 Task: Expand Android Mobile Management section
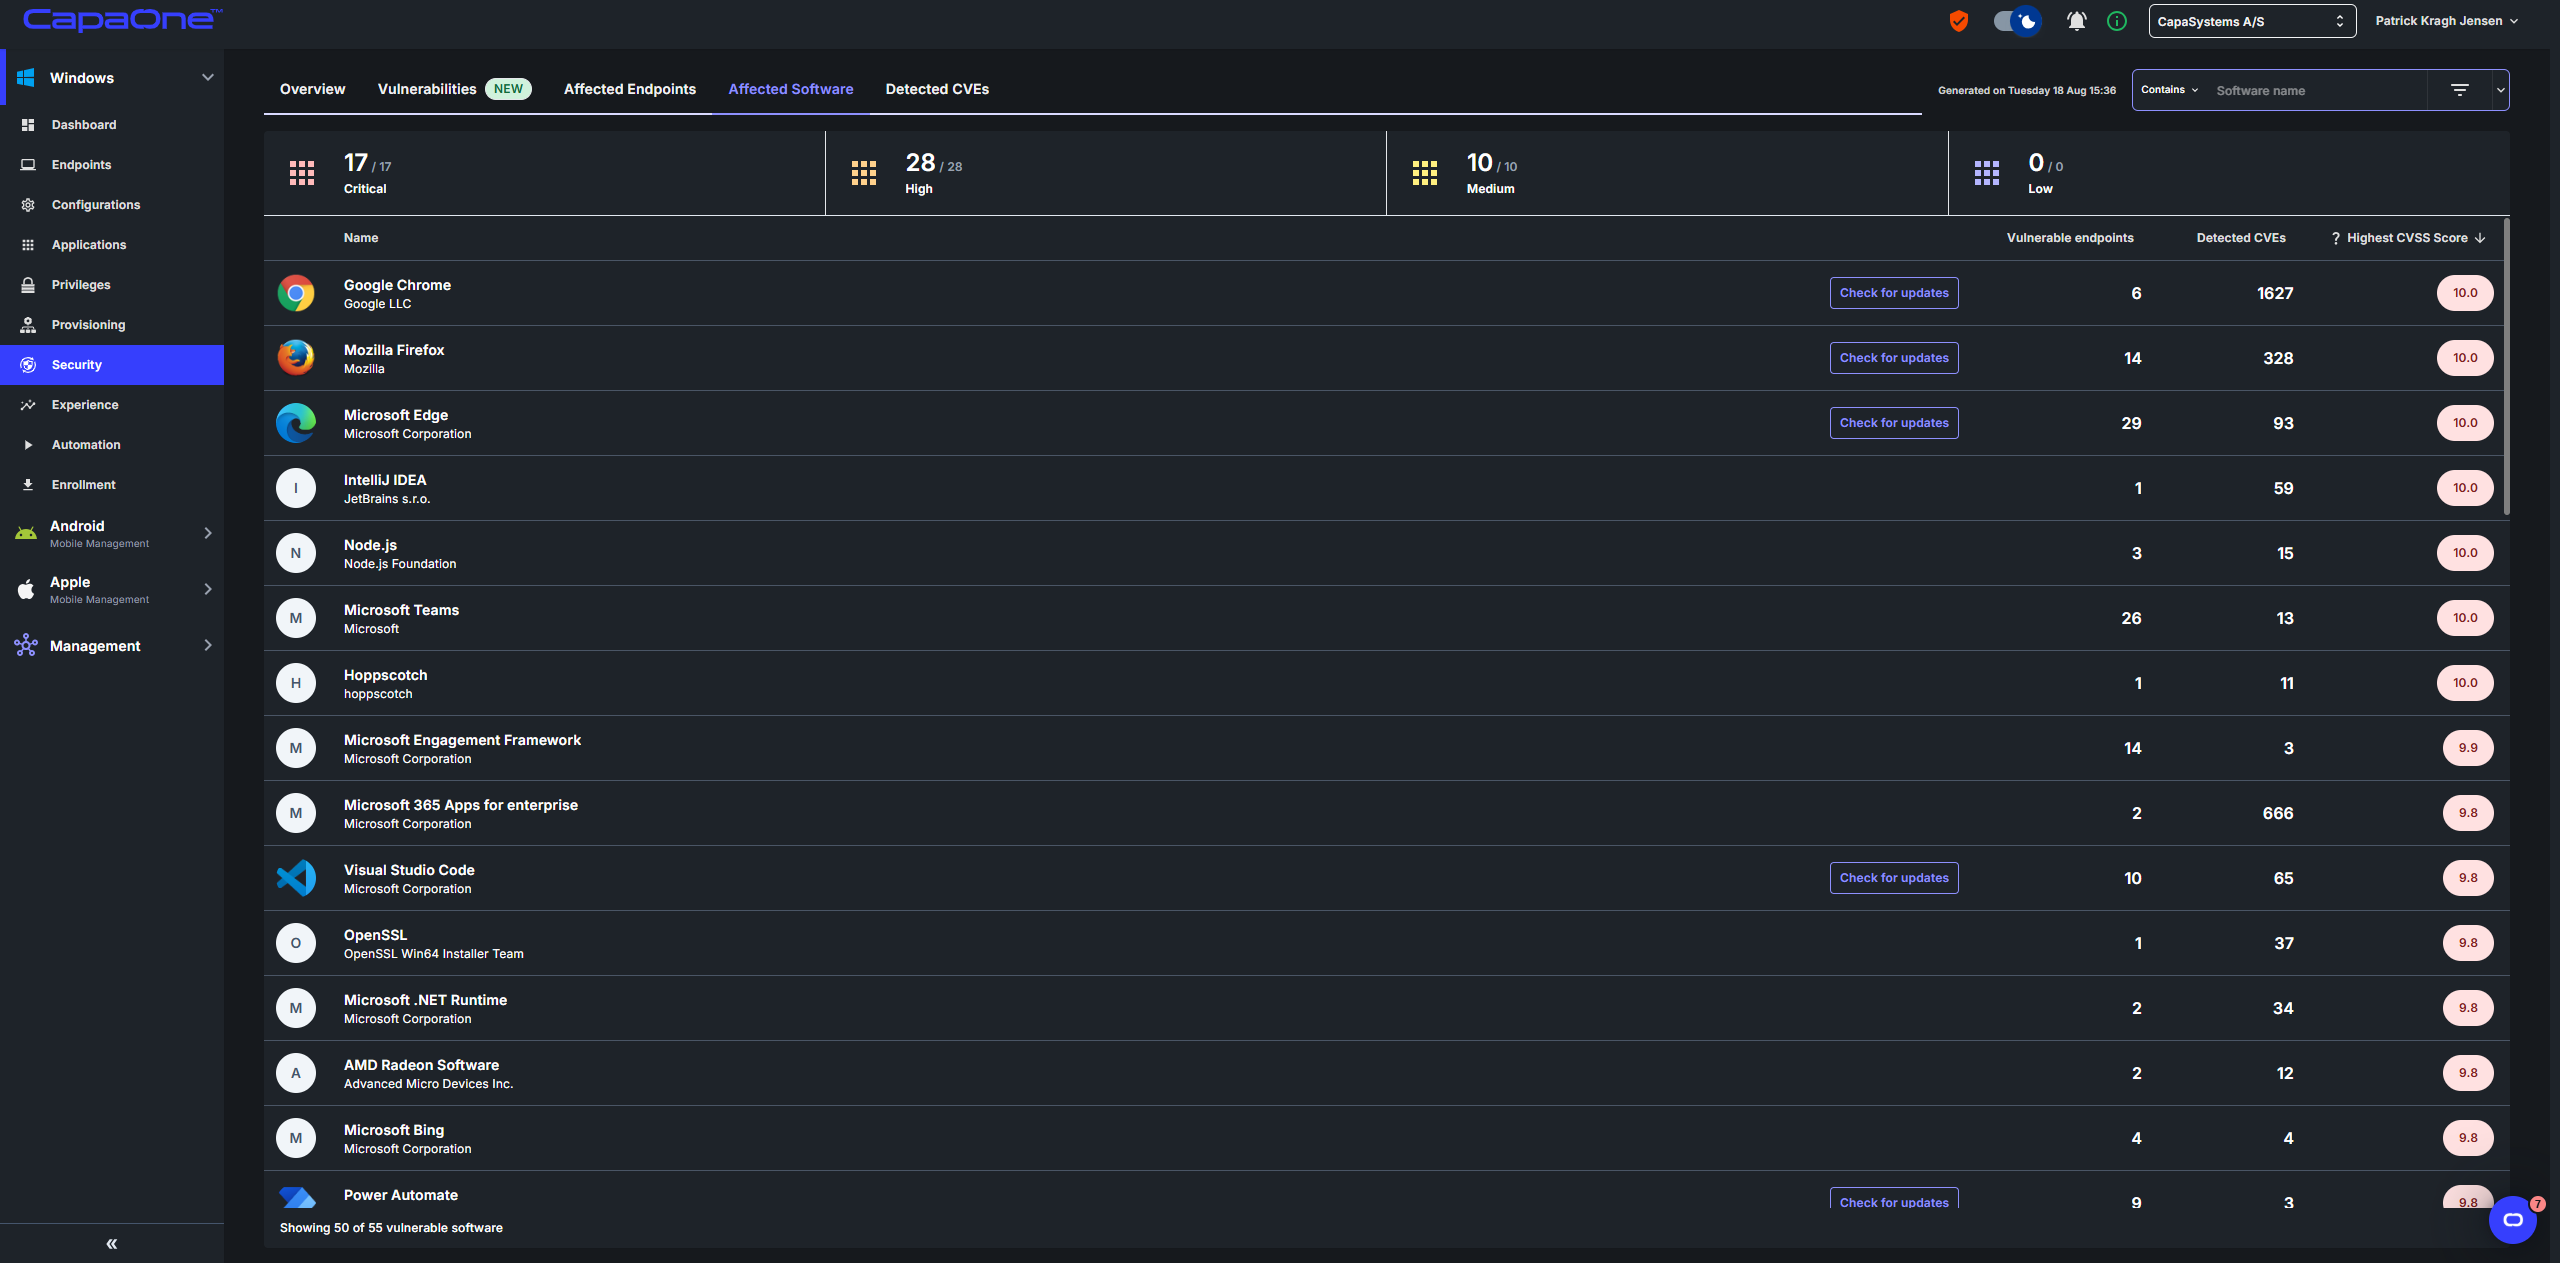112,533
